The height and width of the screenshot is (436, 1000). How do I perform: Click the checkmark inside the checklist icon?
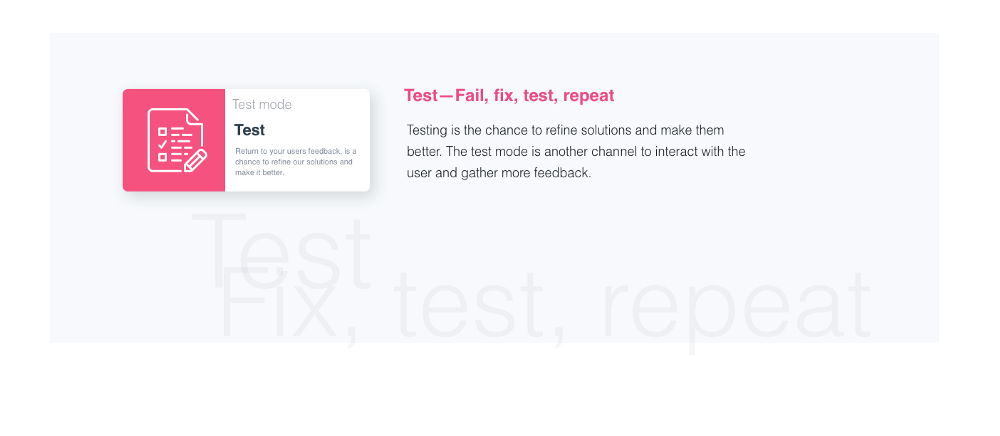click(163, 144)
